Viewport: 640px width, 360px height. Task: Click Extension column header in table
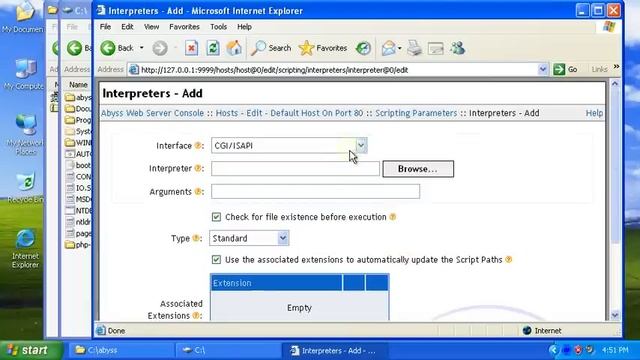[x=276, y=283]
